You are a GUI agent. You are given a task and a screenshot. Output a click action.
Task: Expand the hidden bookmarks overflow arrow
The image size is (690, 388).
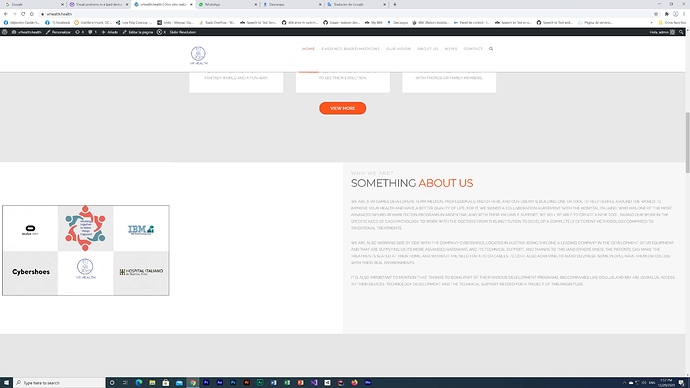(652, 22)
